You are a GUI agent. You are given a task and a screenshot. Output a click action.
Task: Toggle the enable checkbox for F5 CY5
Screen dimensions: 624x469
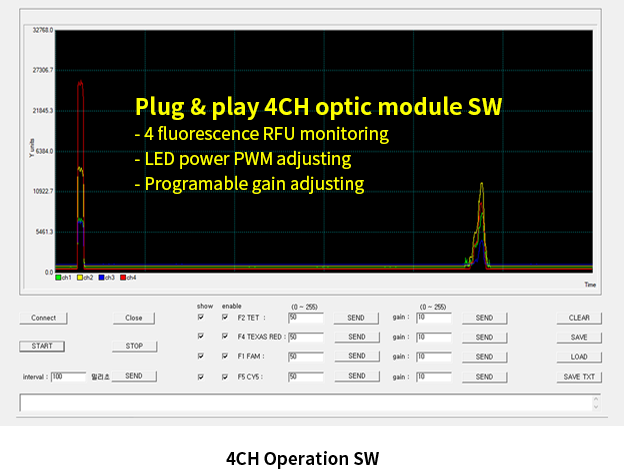pos(225,376)
